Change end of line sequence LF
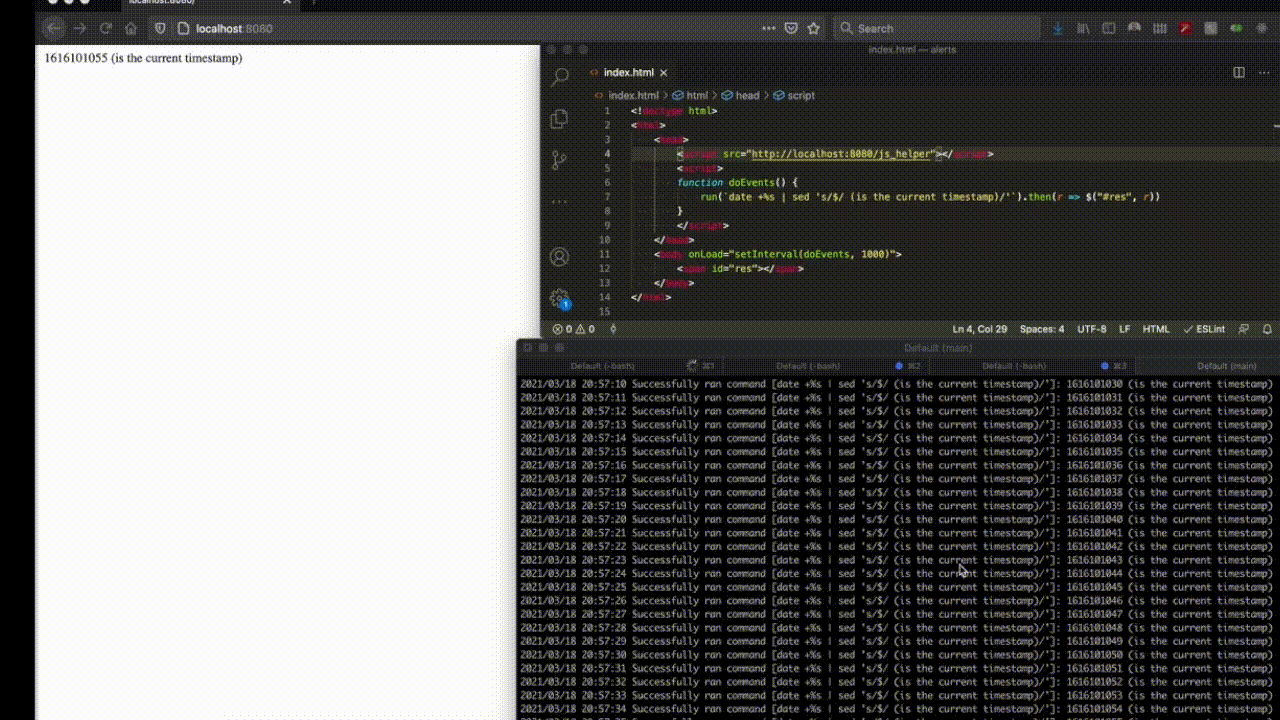Viewport: 1280px width, 720px height. click(x=1125, y=329)
